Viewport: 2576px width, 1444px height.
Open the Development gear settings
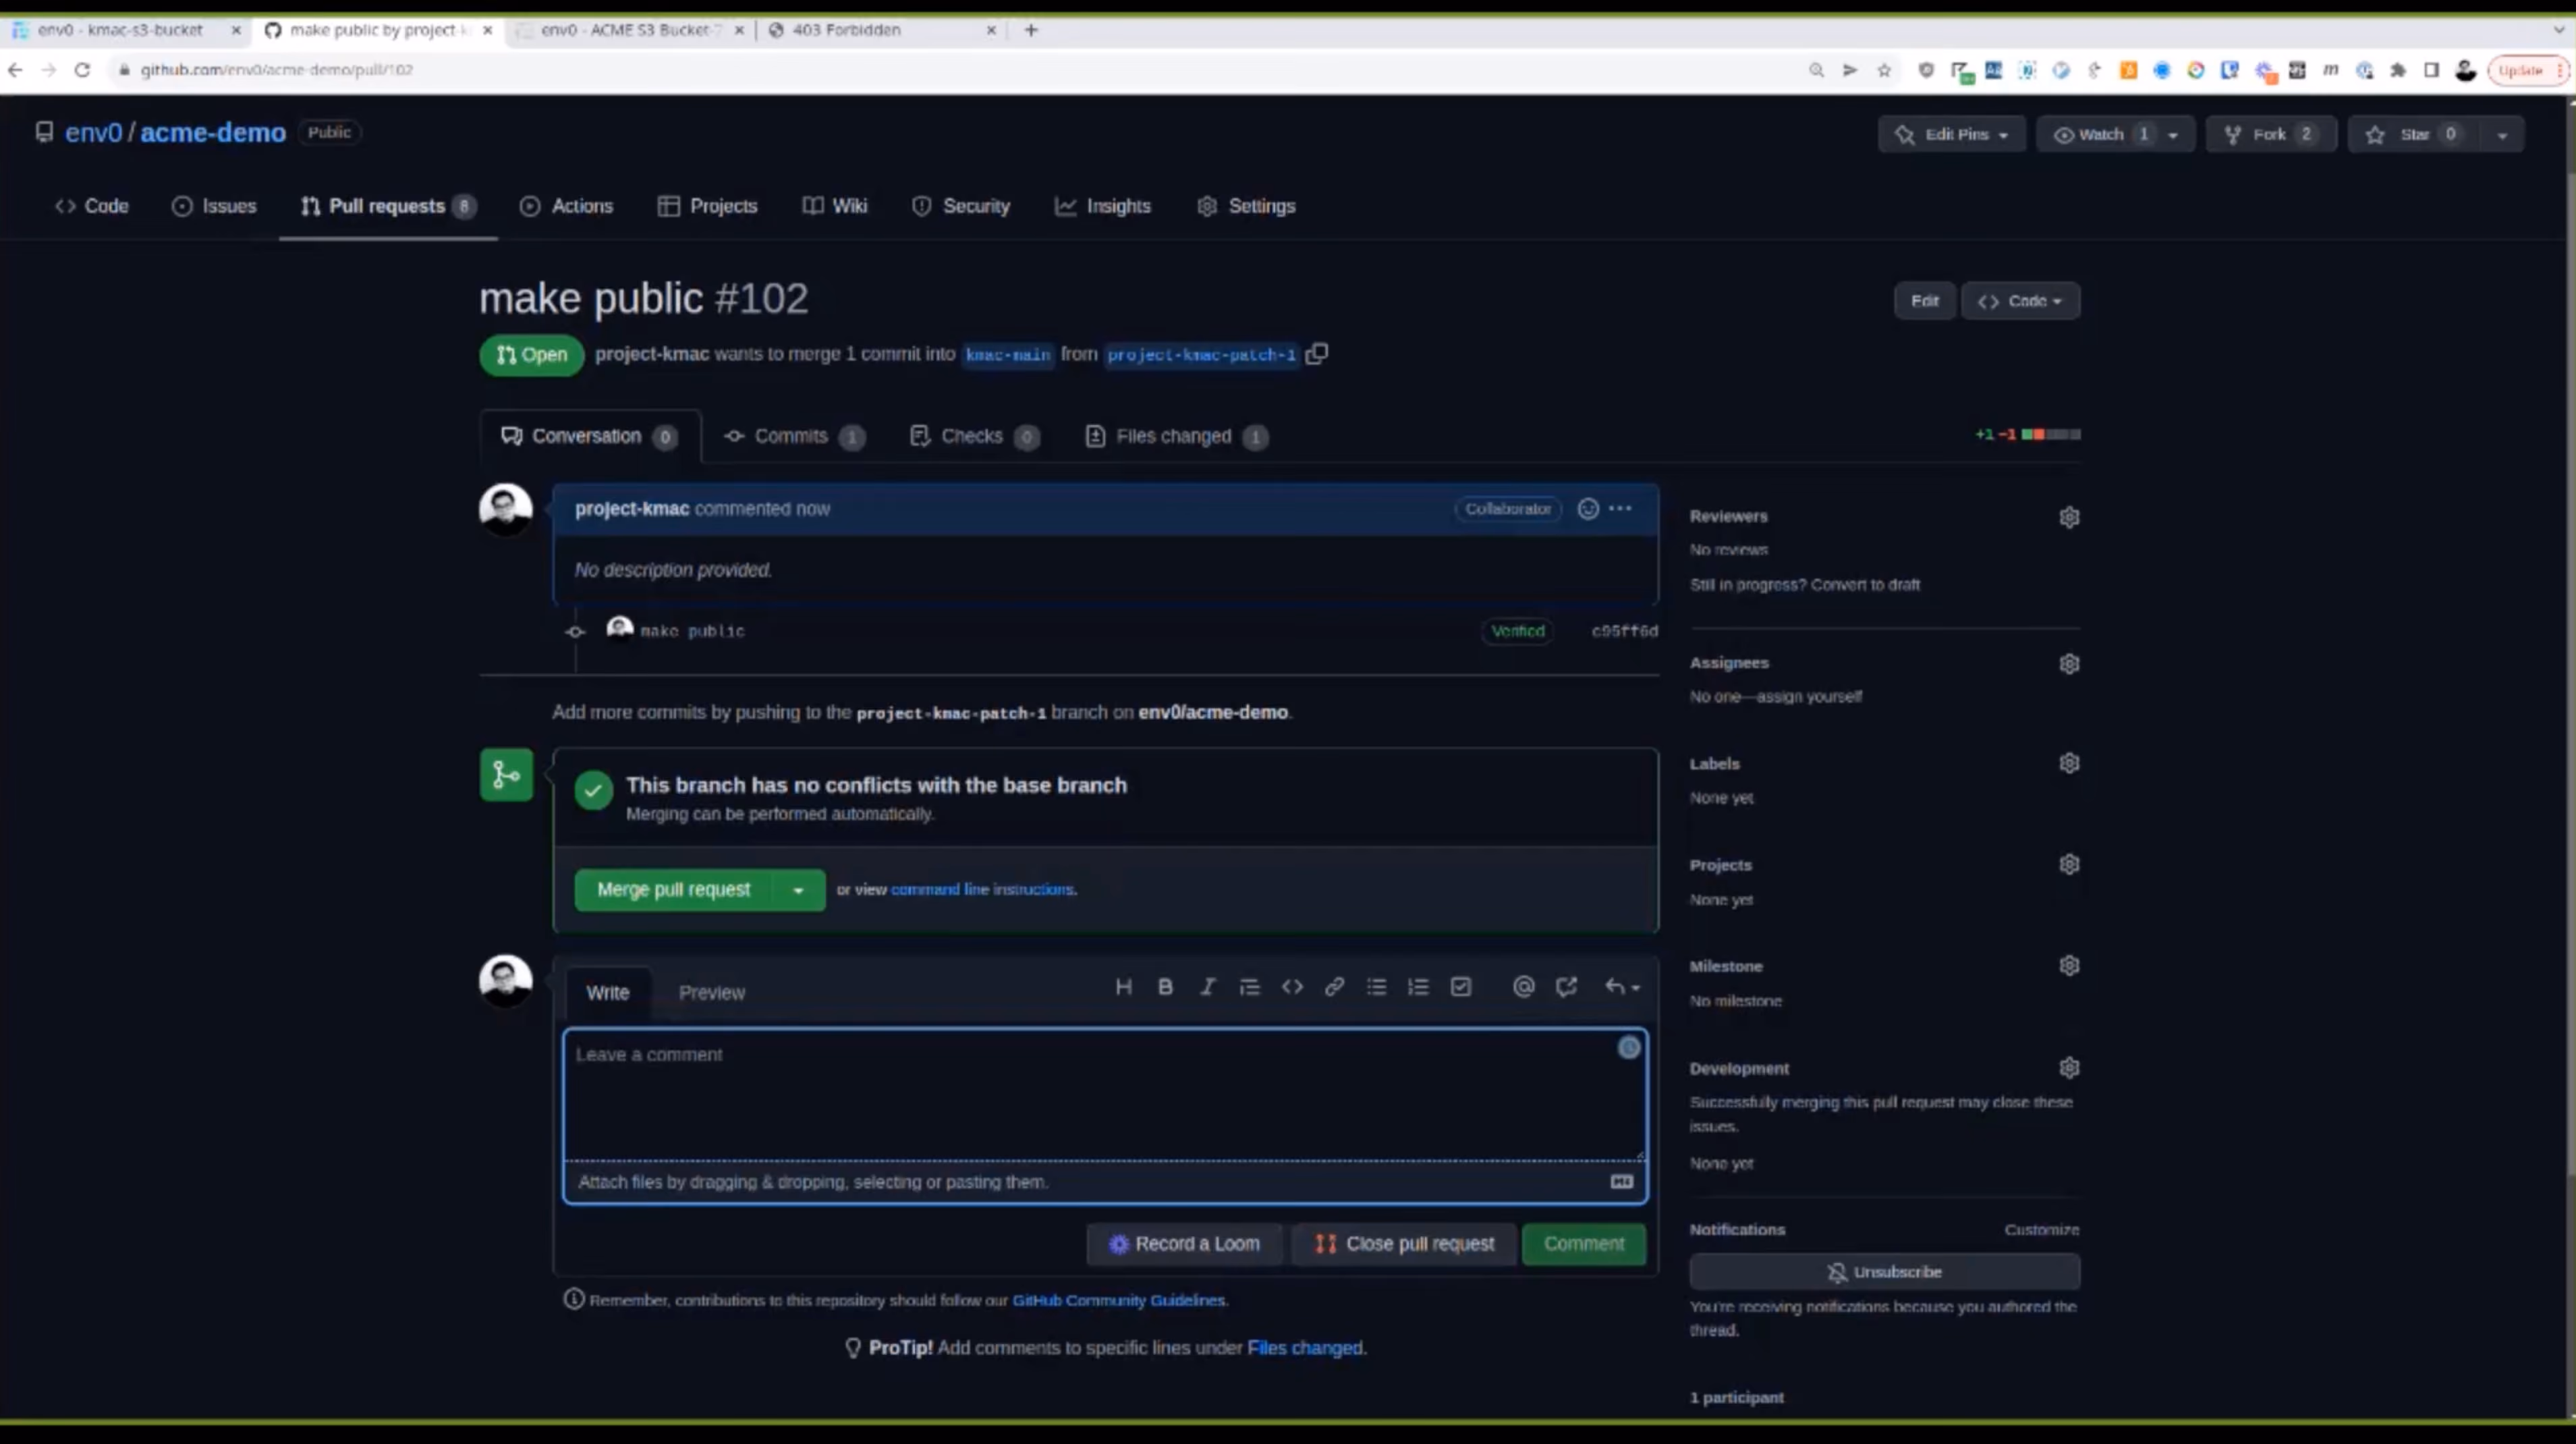2069,1068
